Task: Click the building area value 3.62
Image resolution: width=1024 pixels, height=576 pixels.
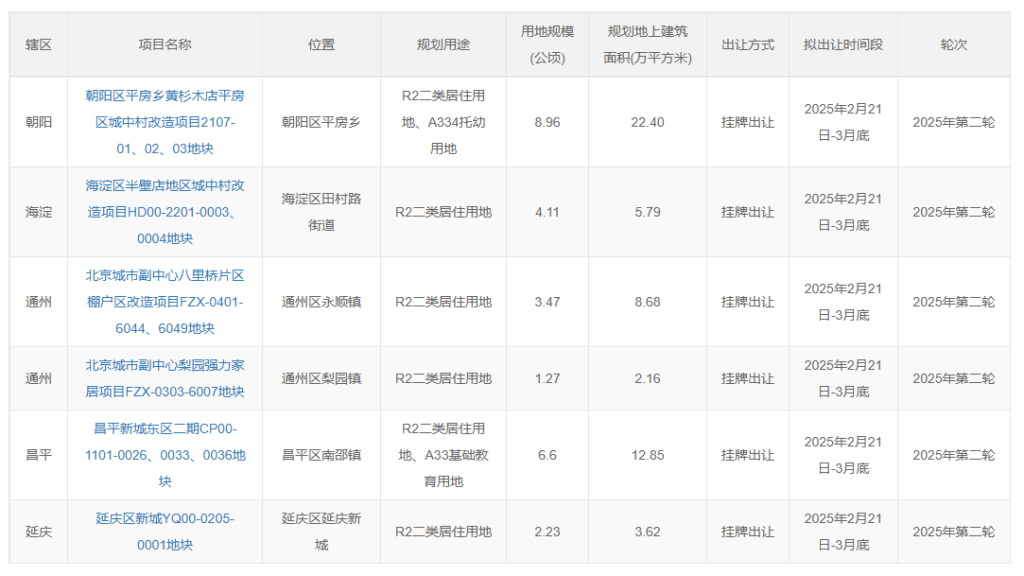Action: pyautogui.click(x=647, y=532)
